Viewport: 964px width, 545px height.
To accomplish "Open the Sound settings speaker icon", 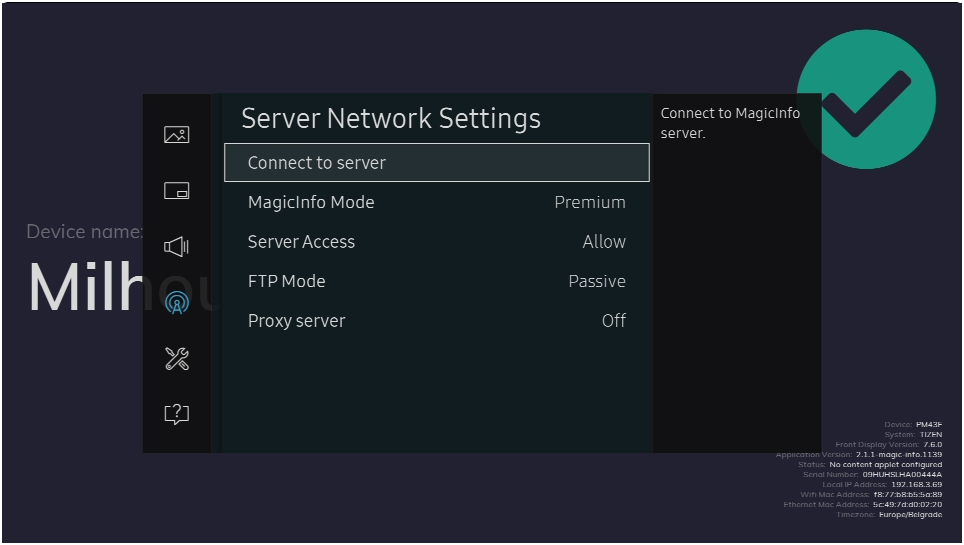I will pyautogui.click(x=176, y=246).
